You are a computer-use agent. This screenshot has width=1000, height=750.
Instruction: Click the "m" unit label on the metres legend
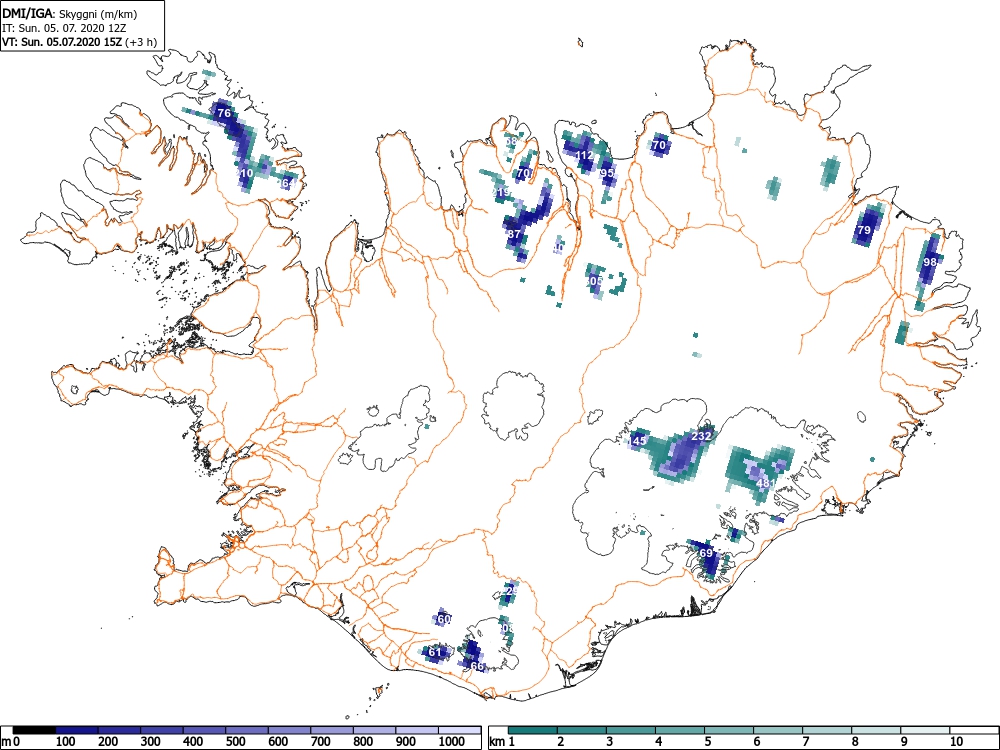click(6, 742)
